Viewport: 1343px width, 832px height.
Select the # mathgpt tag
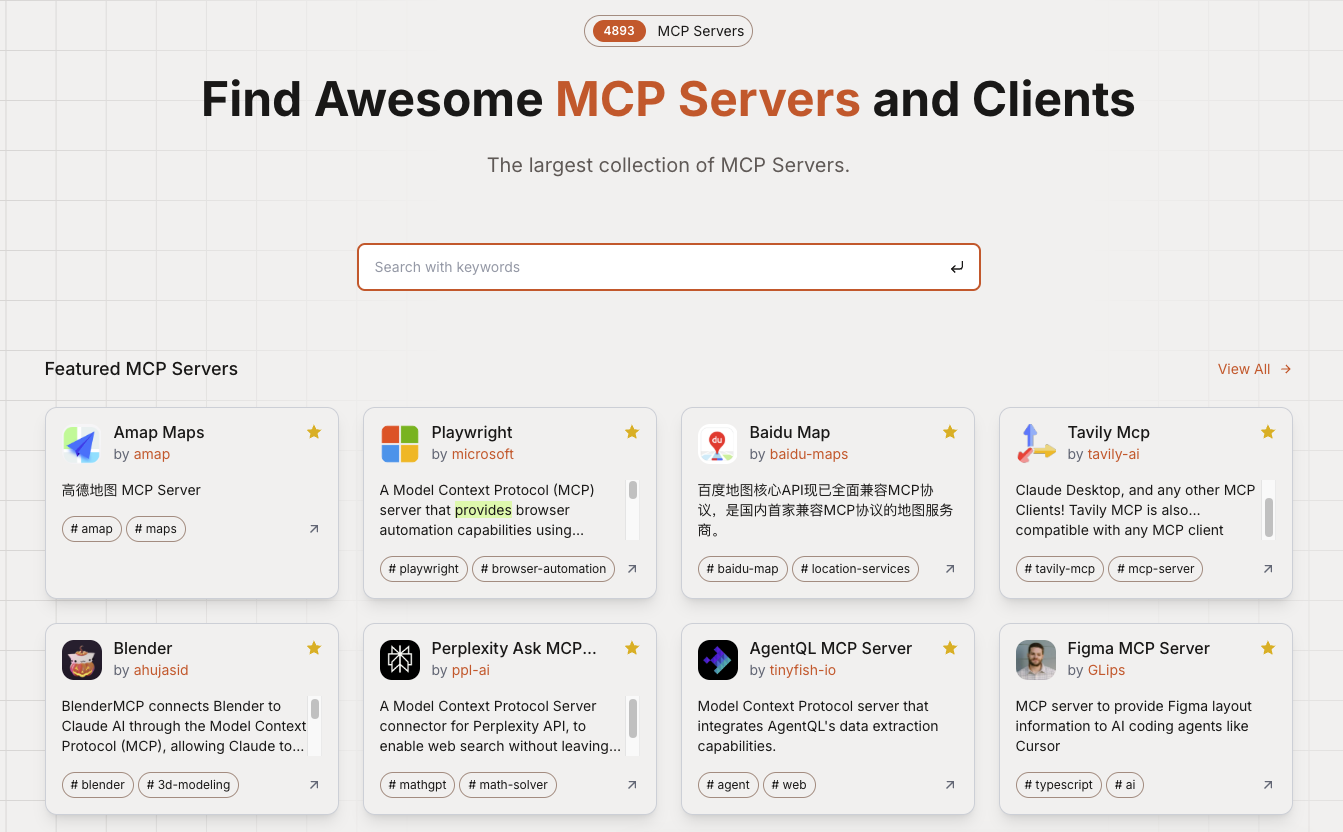click(417, 785)
